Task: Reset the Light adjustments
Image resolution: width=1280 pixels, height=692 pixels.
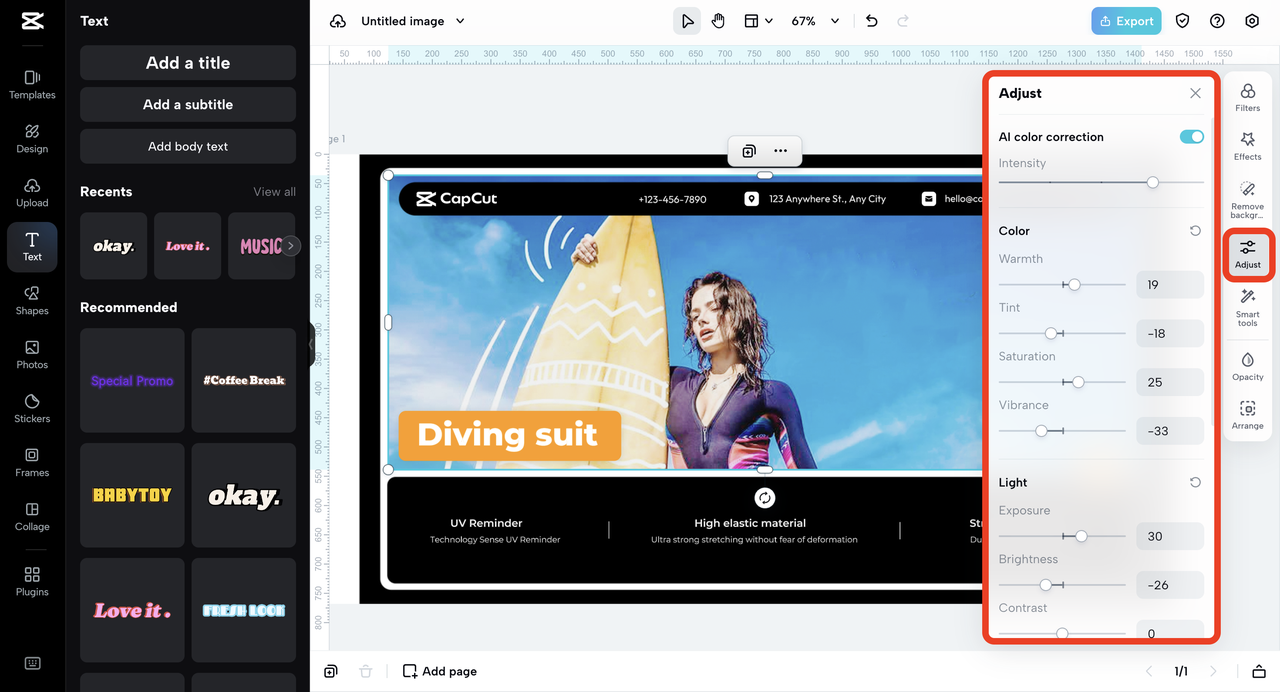Action: (x=1195, y=482)
